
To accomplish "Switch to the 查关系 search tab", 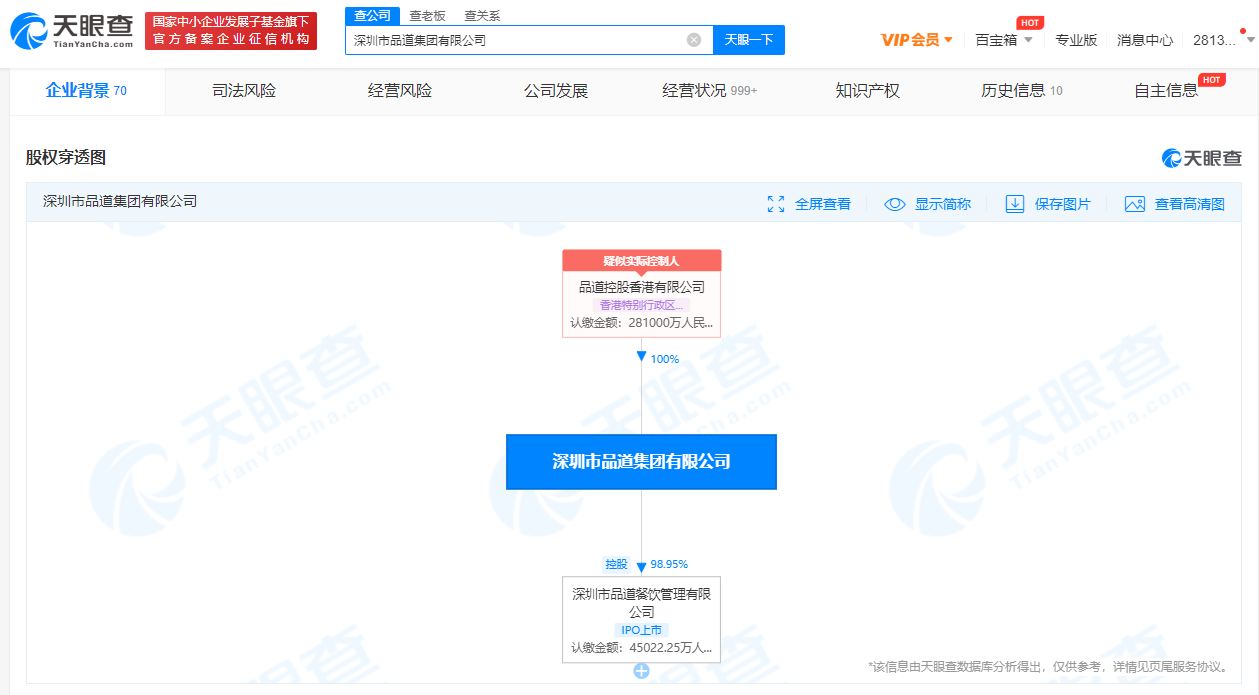I will point(482,16).
